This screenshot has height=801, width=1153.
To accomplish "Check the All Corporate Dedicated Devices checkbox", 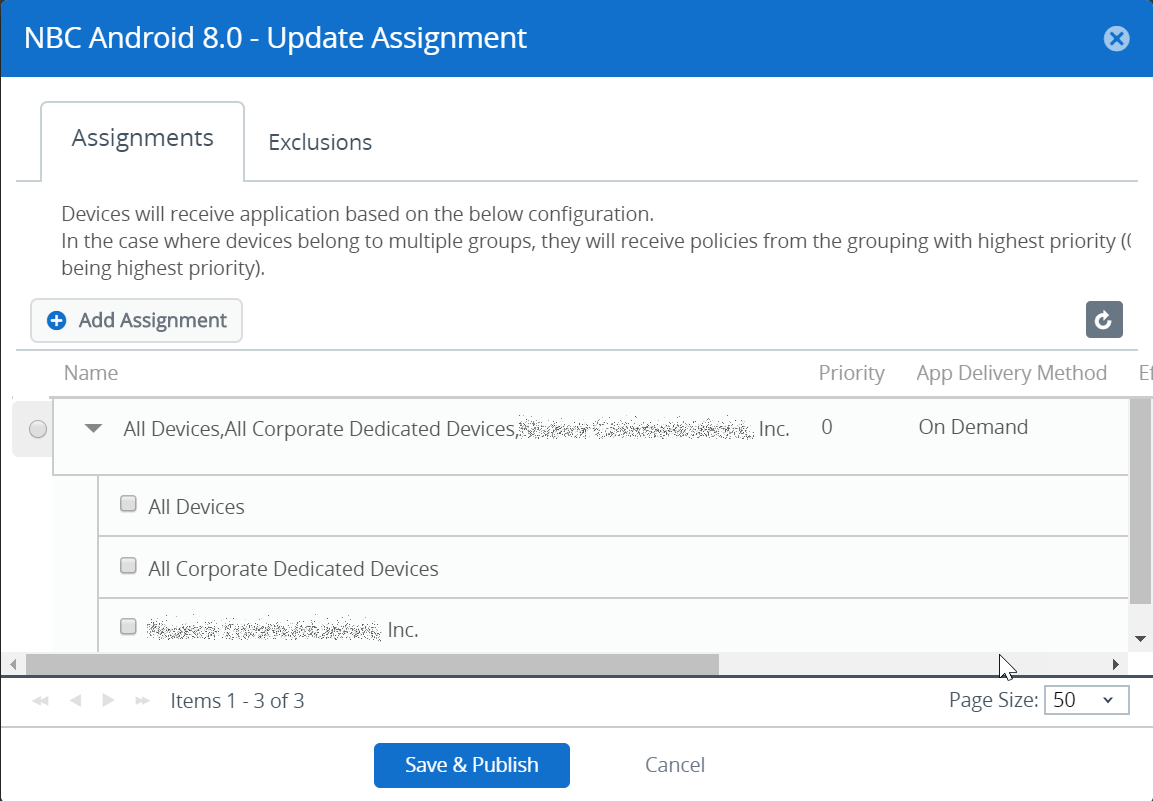I will (x=128, y=565).
